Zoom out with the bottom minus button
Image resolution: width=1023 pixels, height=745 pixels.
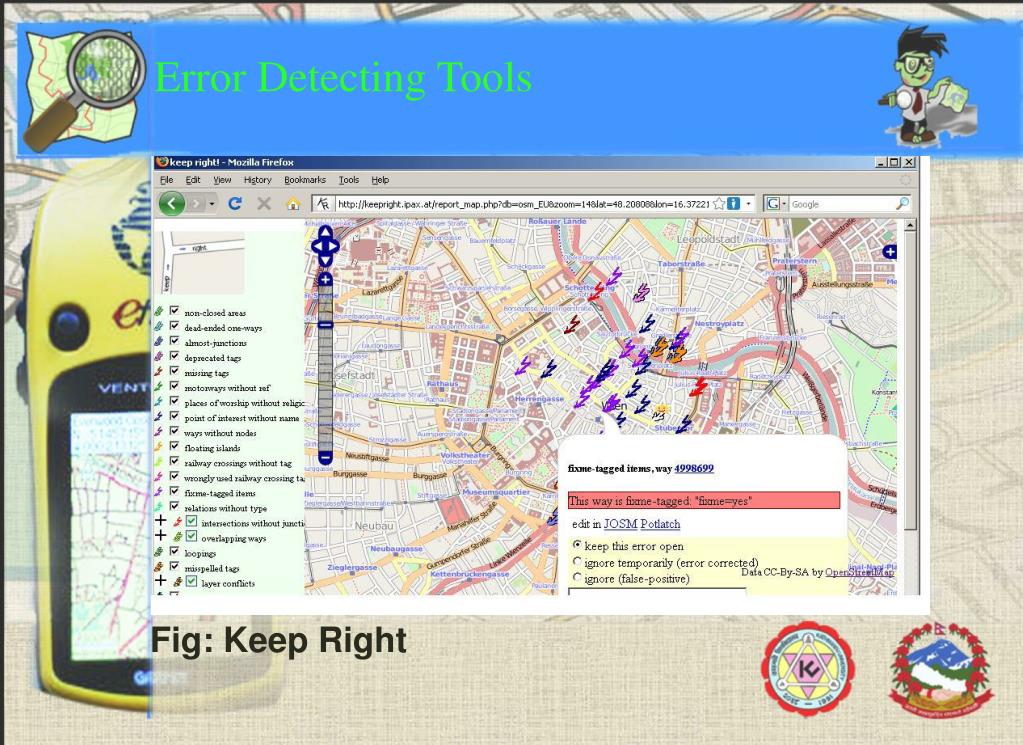click(325, 457)
